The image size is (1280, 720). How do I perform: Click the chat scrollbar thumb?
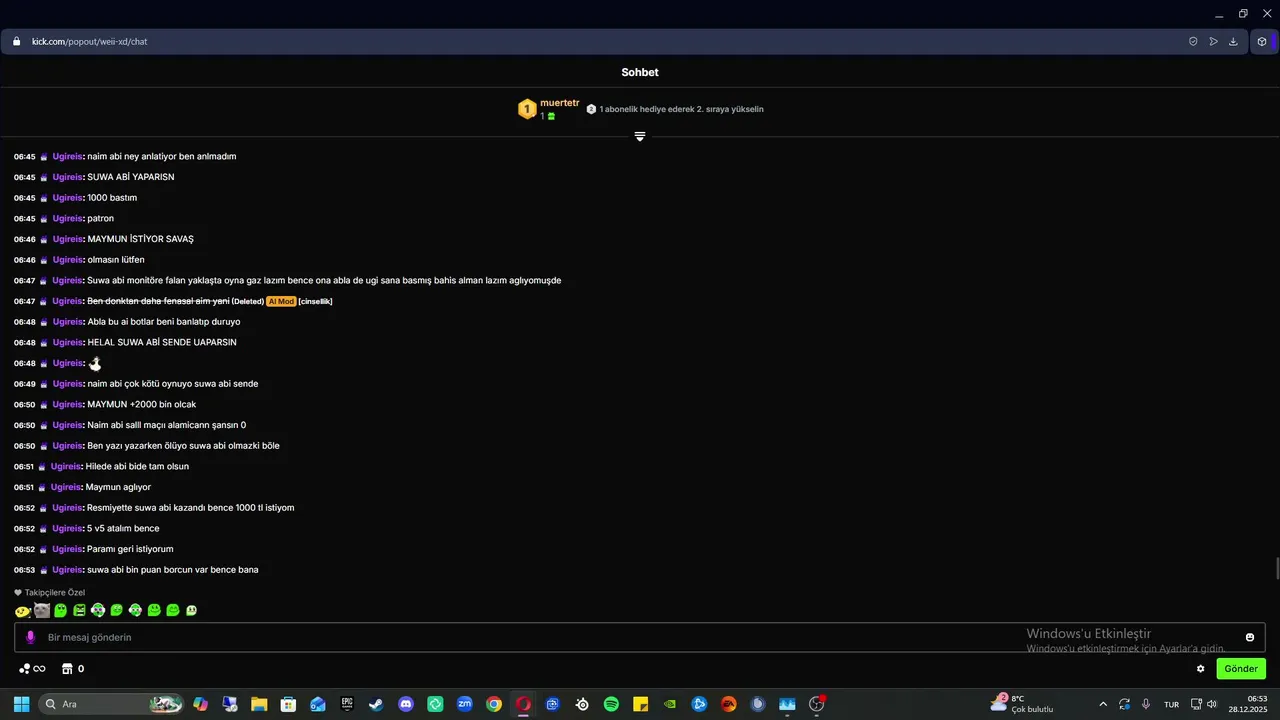coord(1276,569)
